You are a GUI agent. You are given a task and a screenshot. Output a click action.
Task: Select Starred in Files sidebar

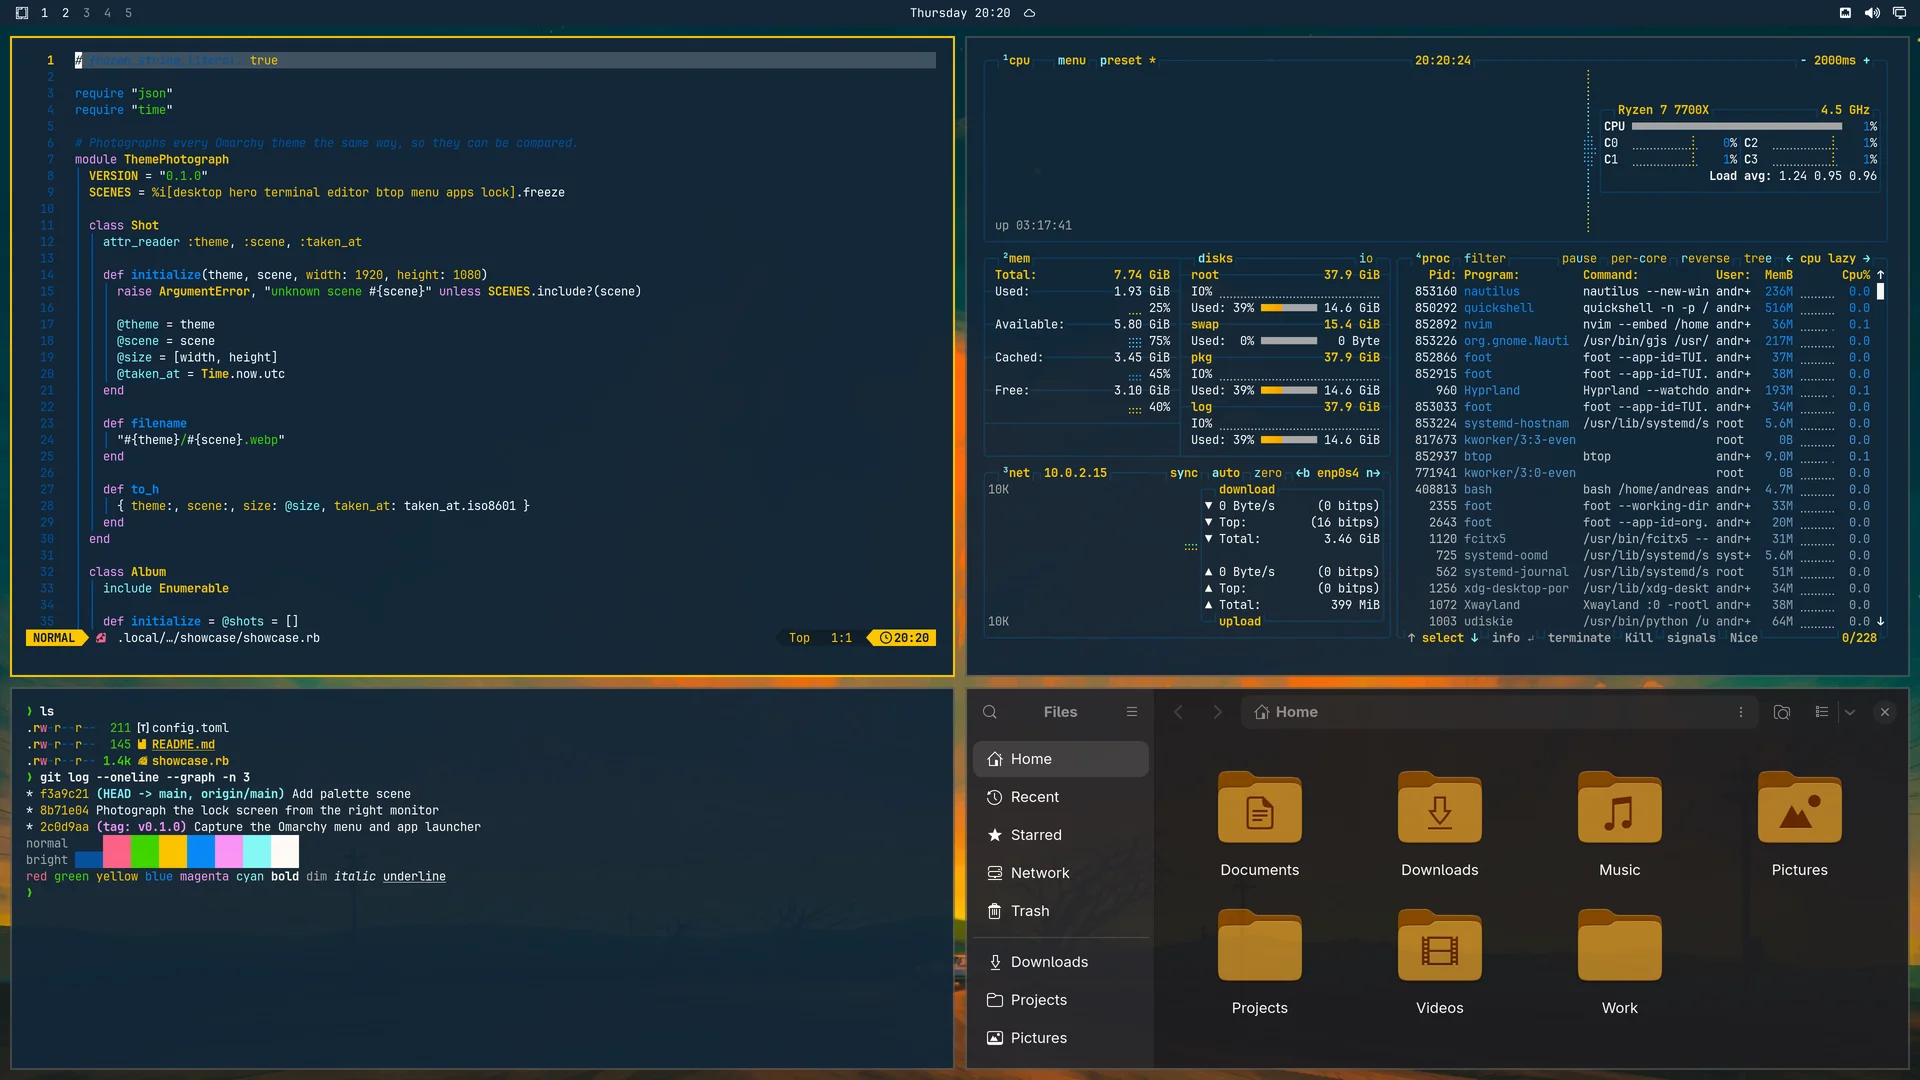(x=1060, y=835)
